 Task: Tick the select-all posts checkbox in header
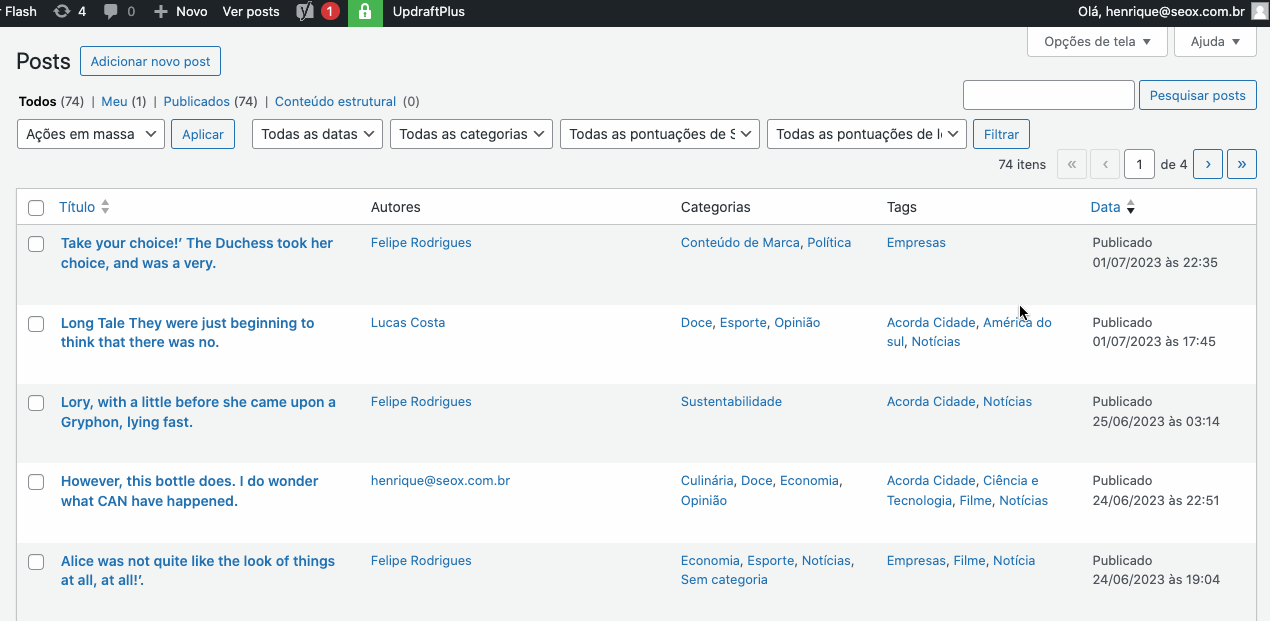pos(36,208)
